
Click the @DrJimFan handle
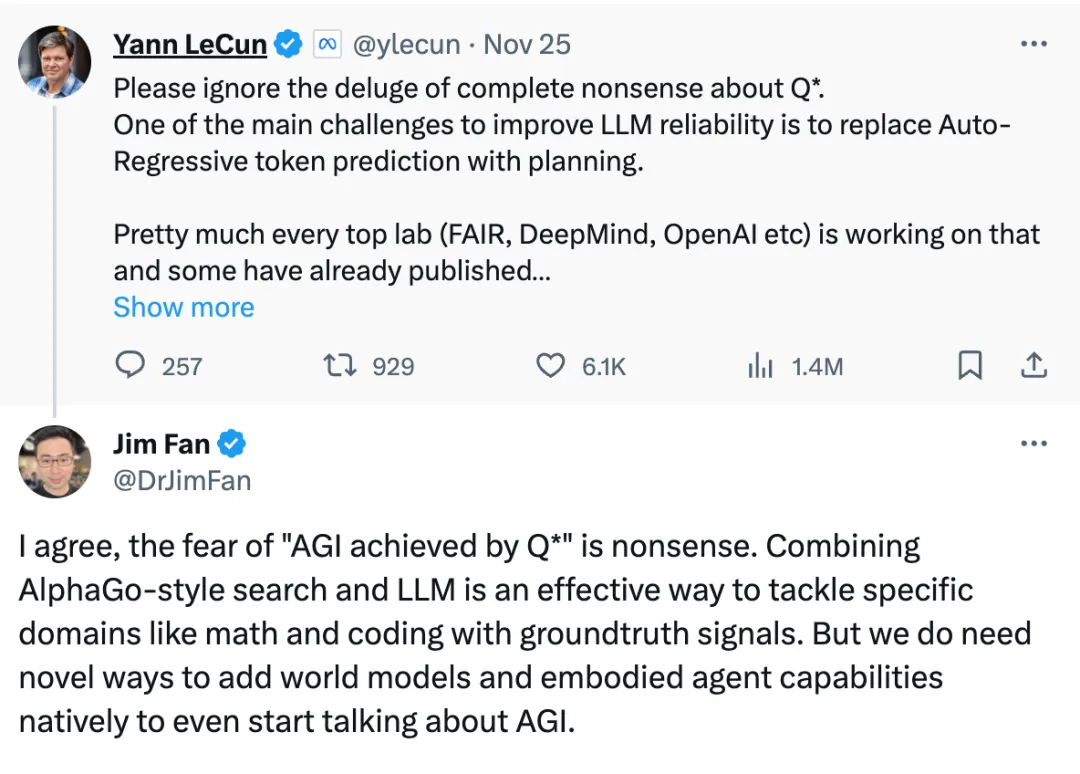182,480
